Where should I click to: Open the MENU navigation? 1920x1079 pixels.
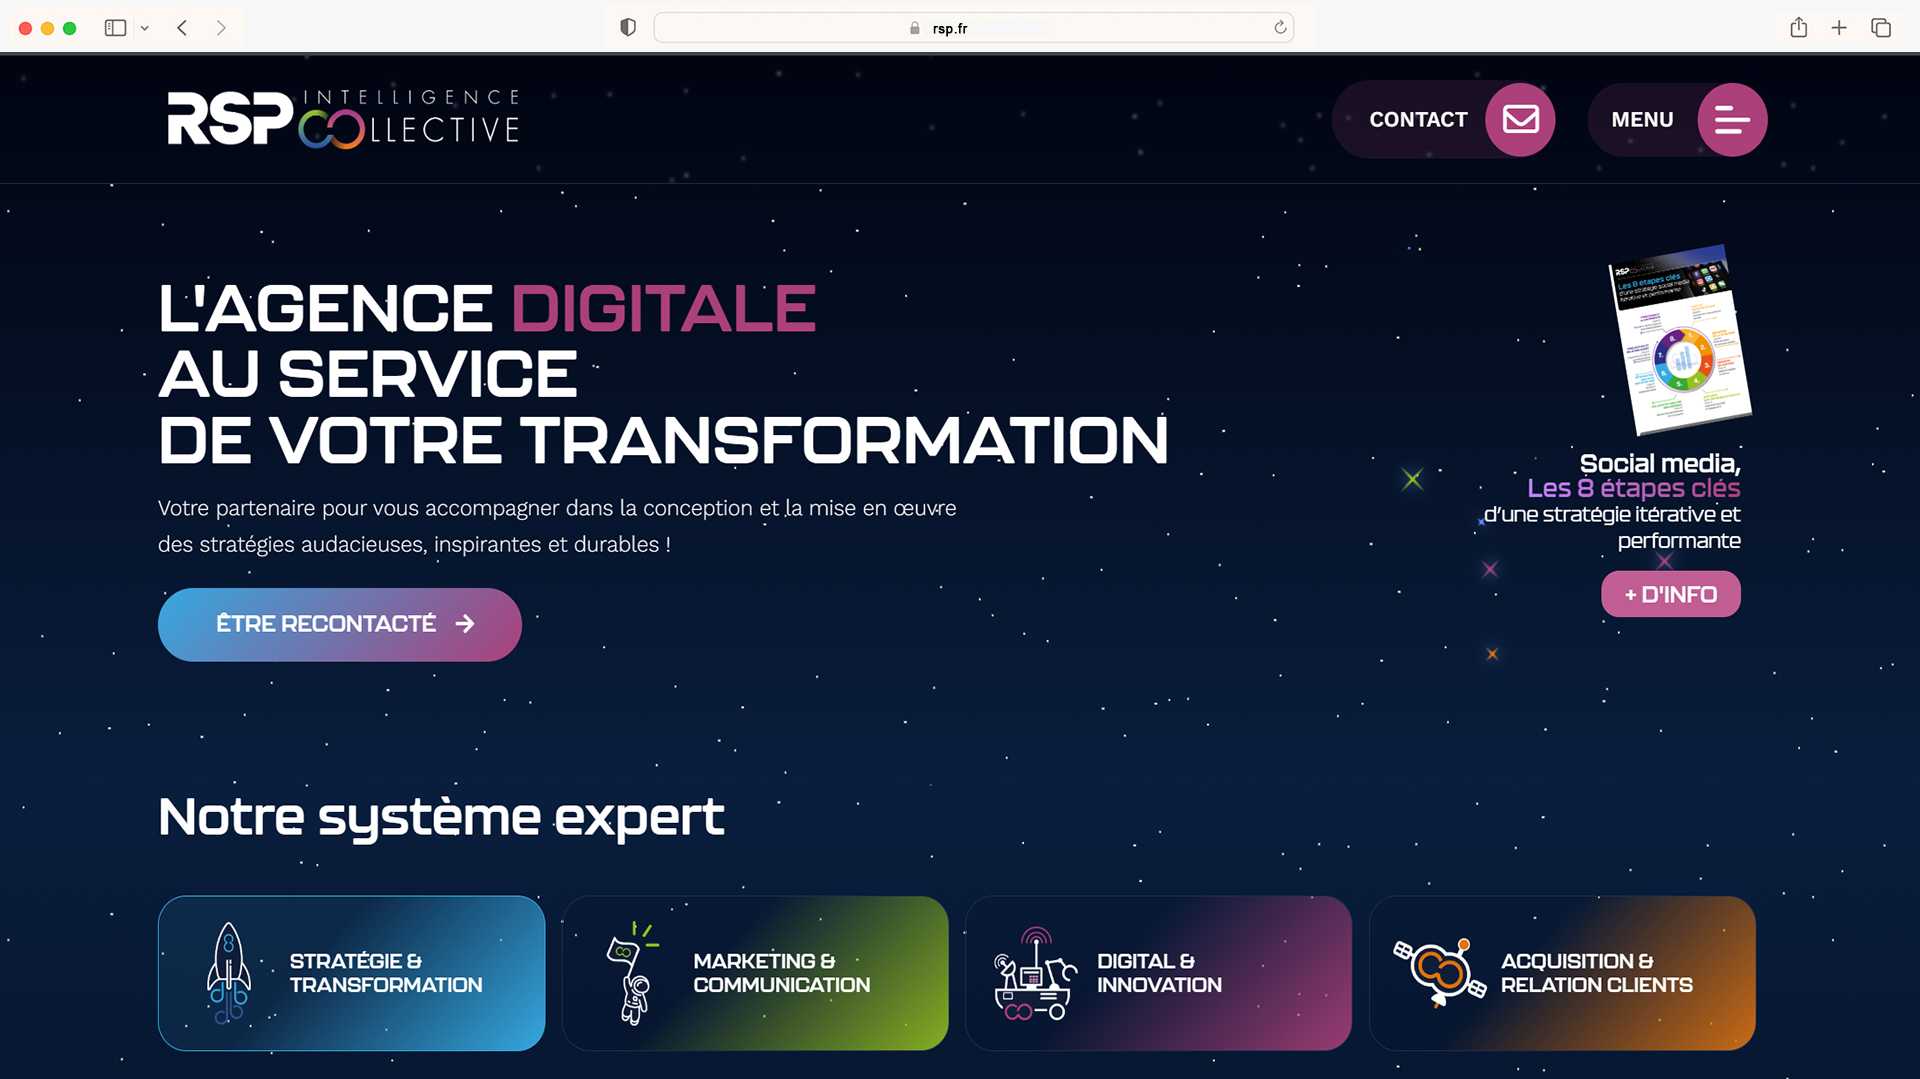[1642, 120]
